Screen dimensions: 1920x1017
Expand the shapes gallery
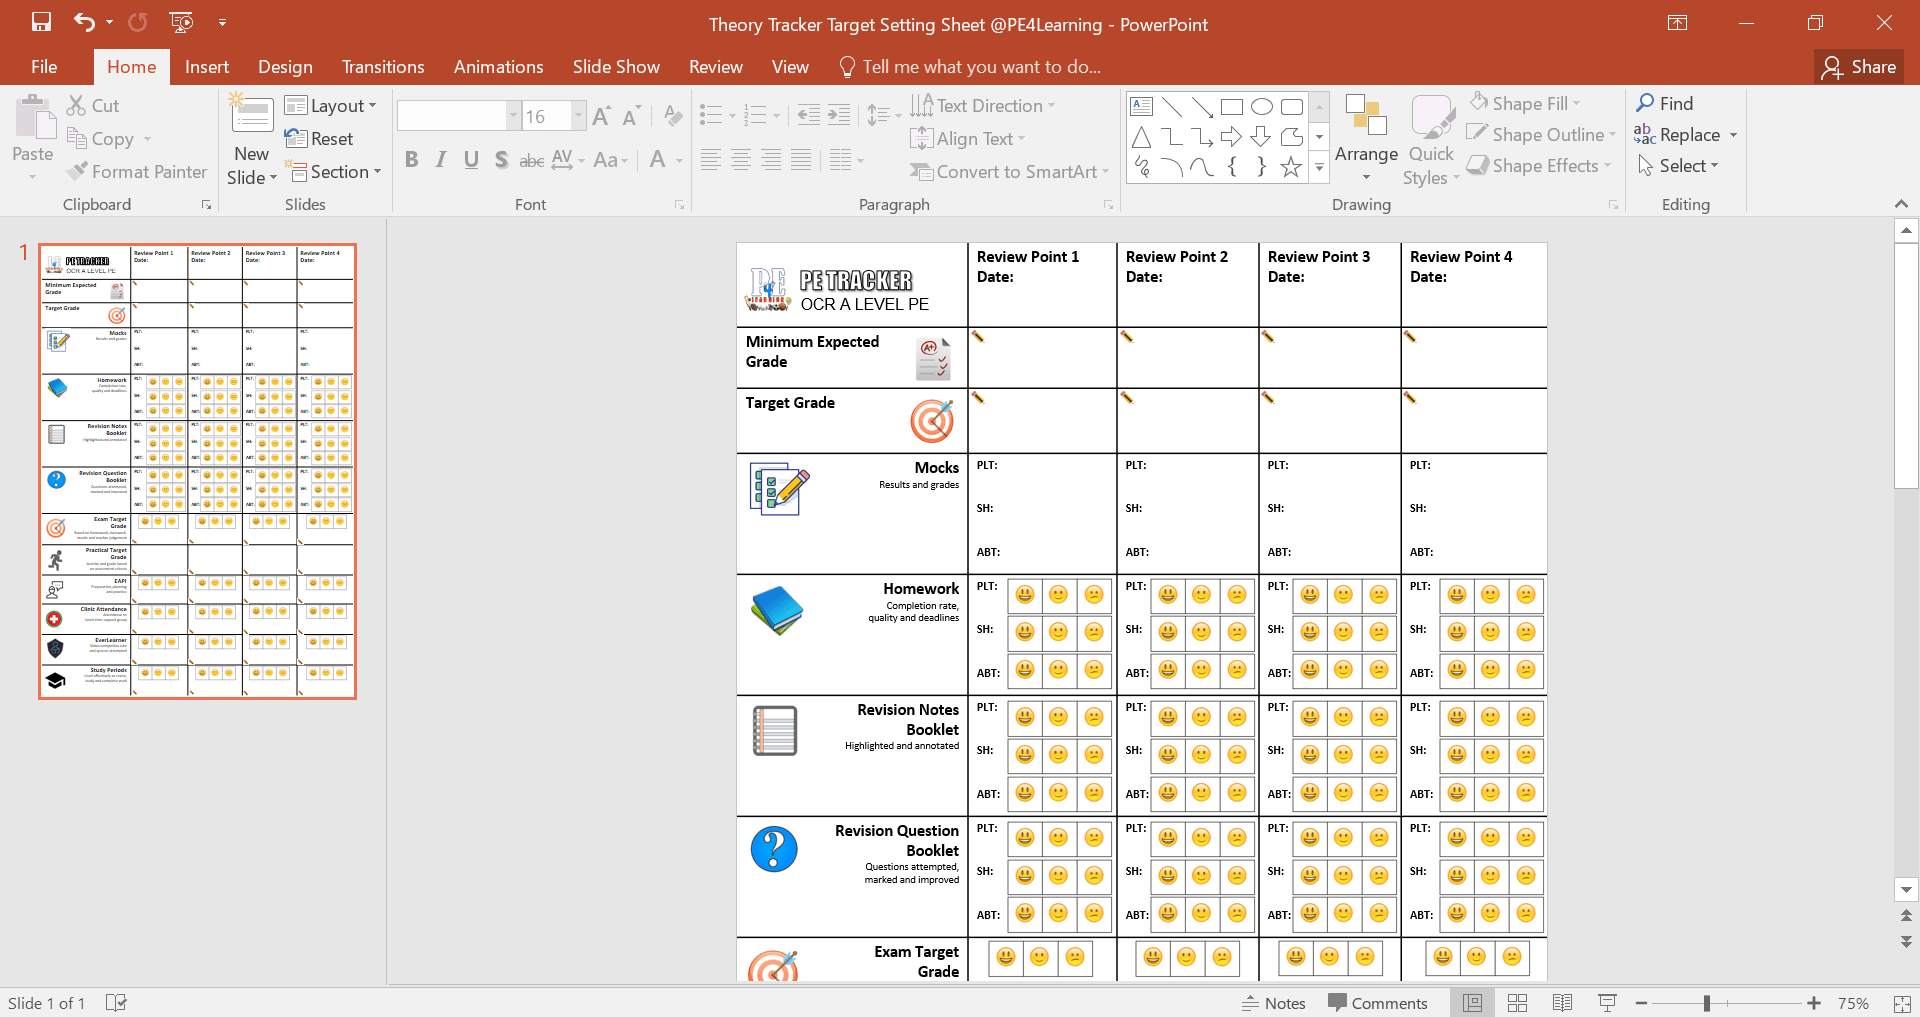click(1320, 169)
